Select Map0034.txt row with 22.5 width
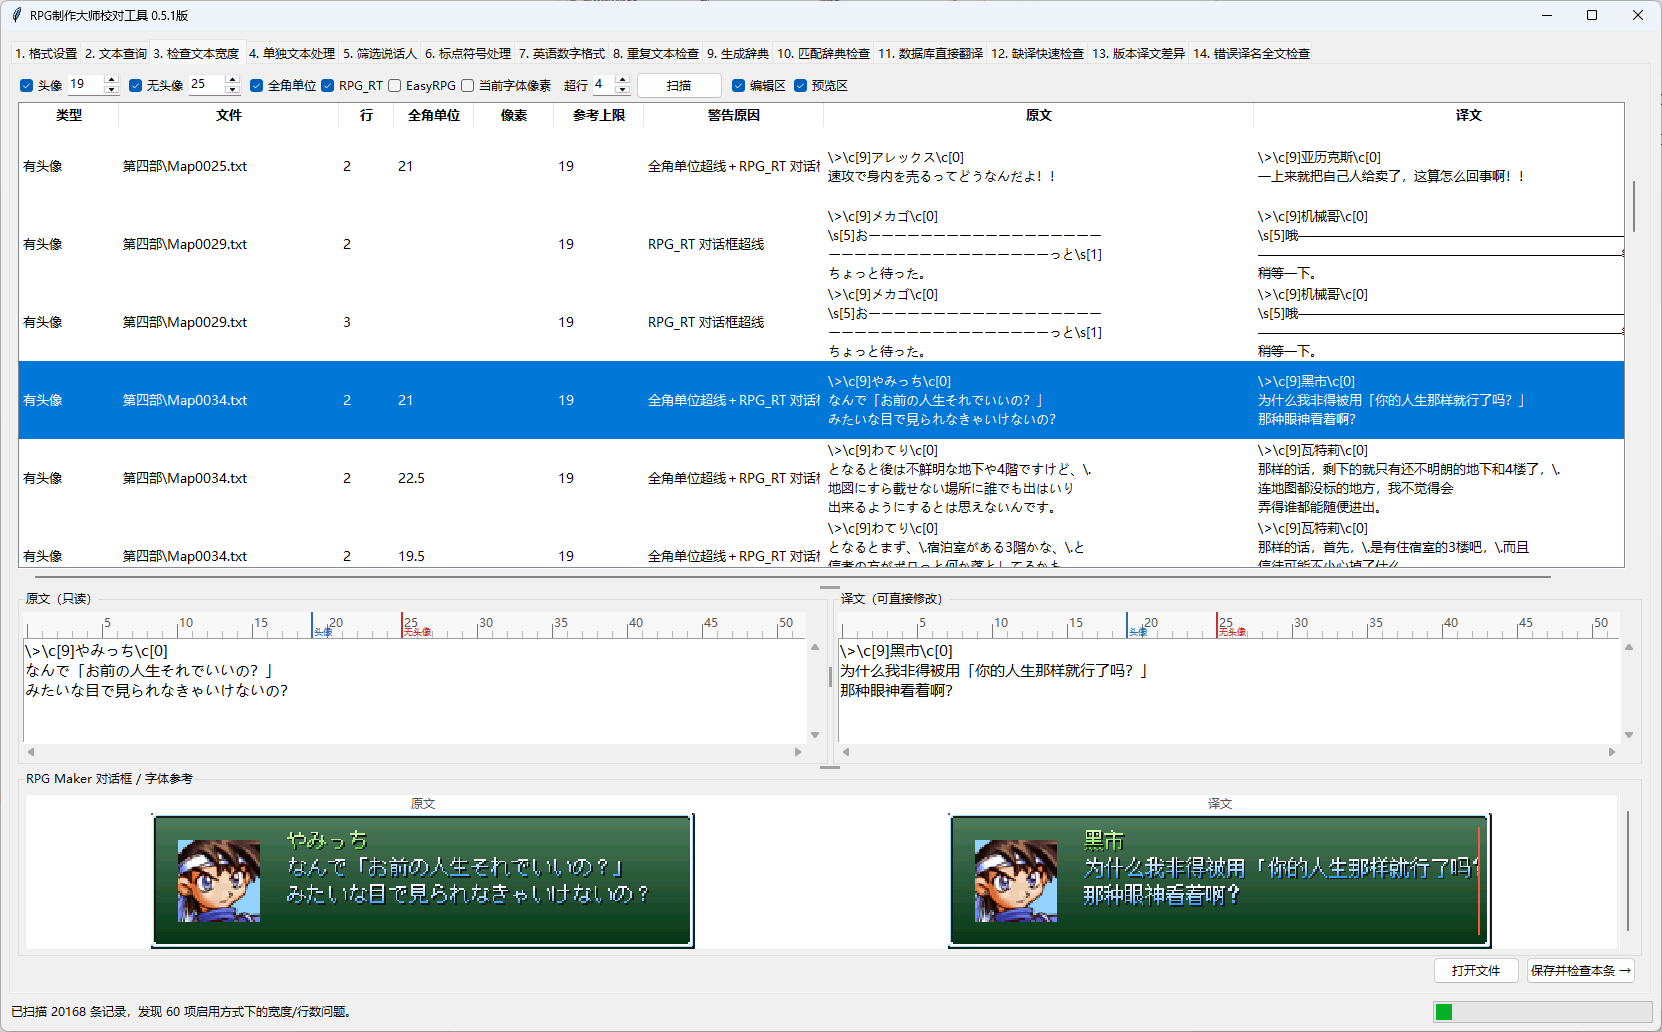 821,478
